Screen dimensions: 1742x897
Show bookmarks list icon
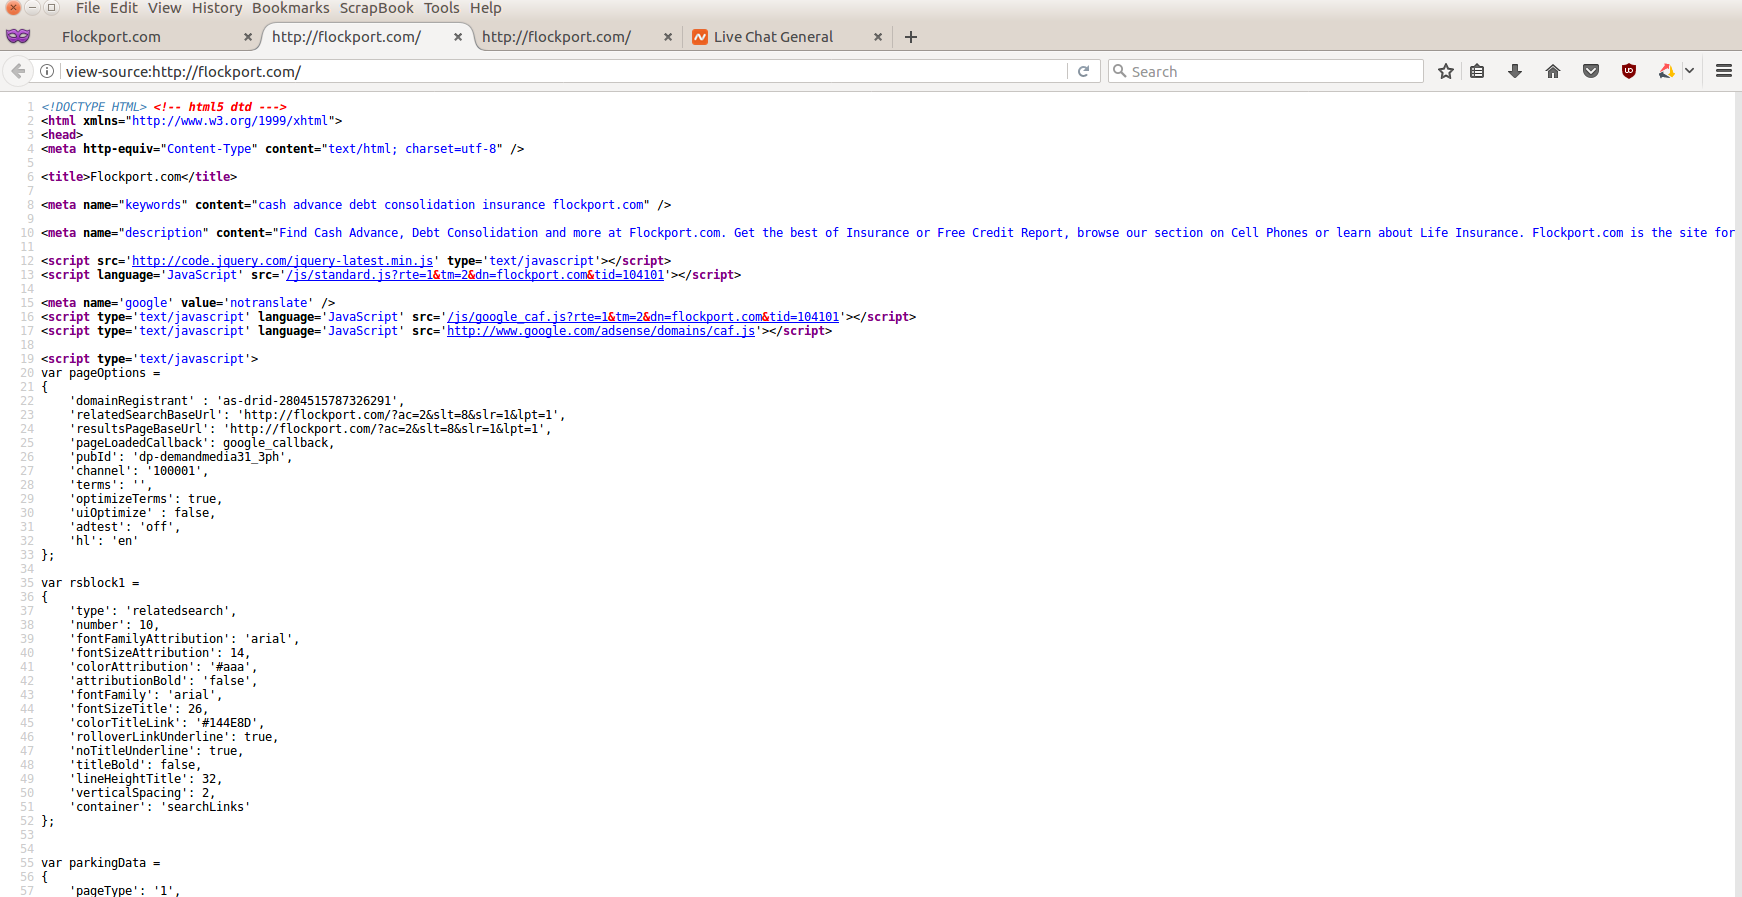coord(1477,71)
